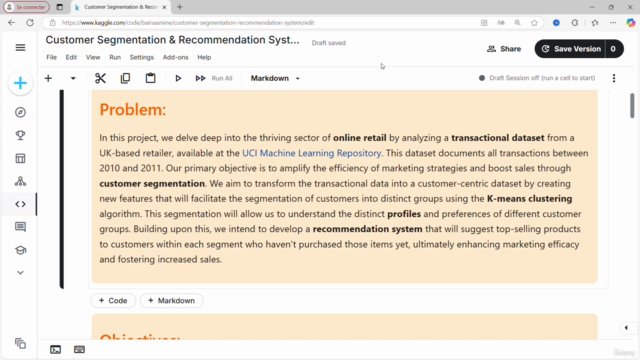Click Se connecter profile button
This screenshot has width=640, height=360.
click(x=27, y=7)
